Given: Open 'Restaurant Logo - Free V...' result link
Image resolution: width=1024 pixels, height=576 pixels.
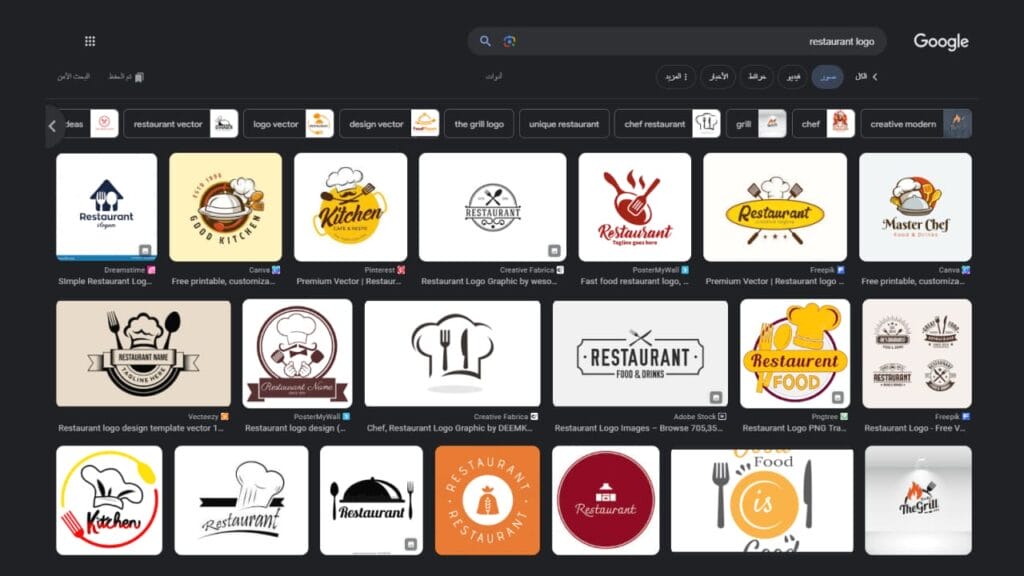Looking at the screenshot, I should (x=915, y=428).
